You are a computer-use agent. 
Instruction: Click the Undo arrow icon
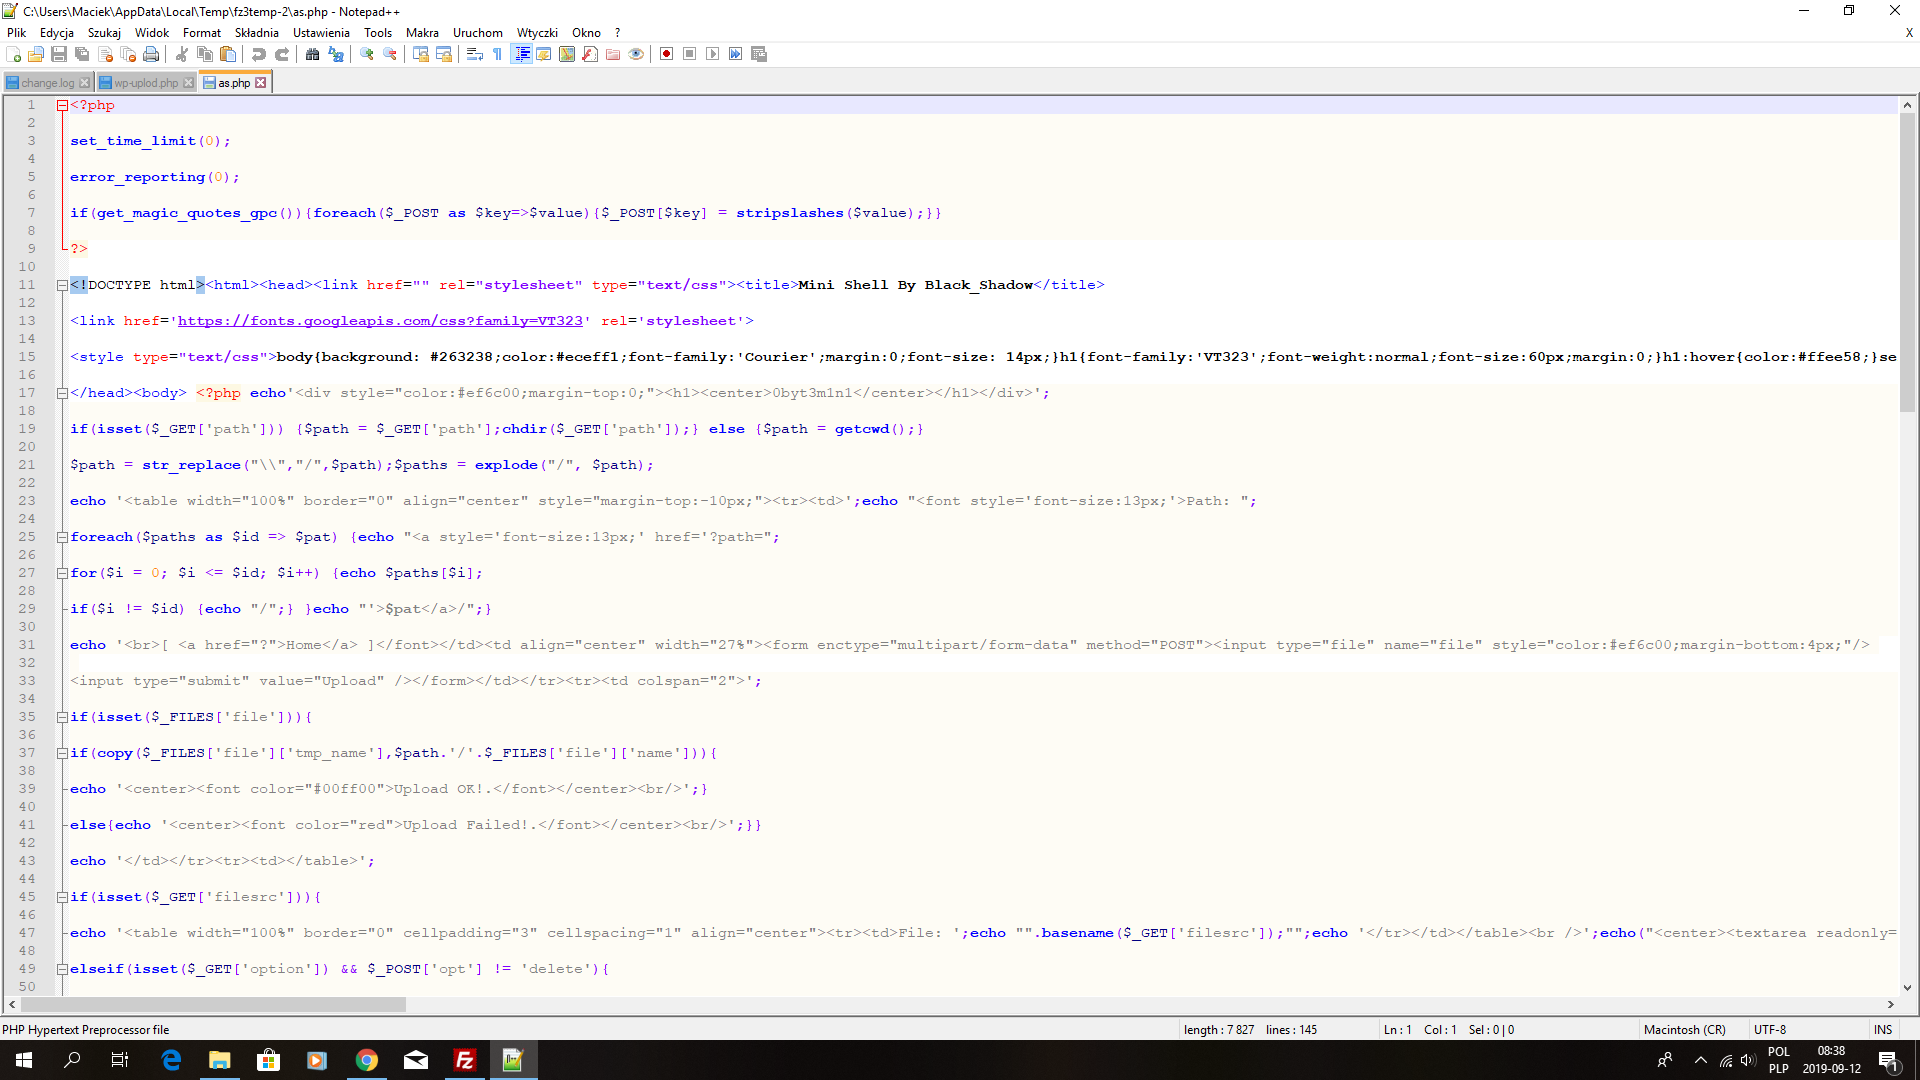click(x=259, y=54)
